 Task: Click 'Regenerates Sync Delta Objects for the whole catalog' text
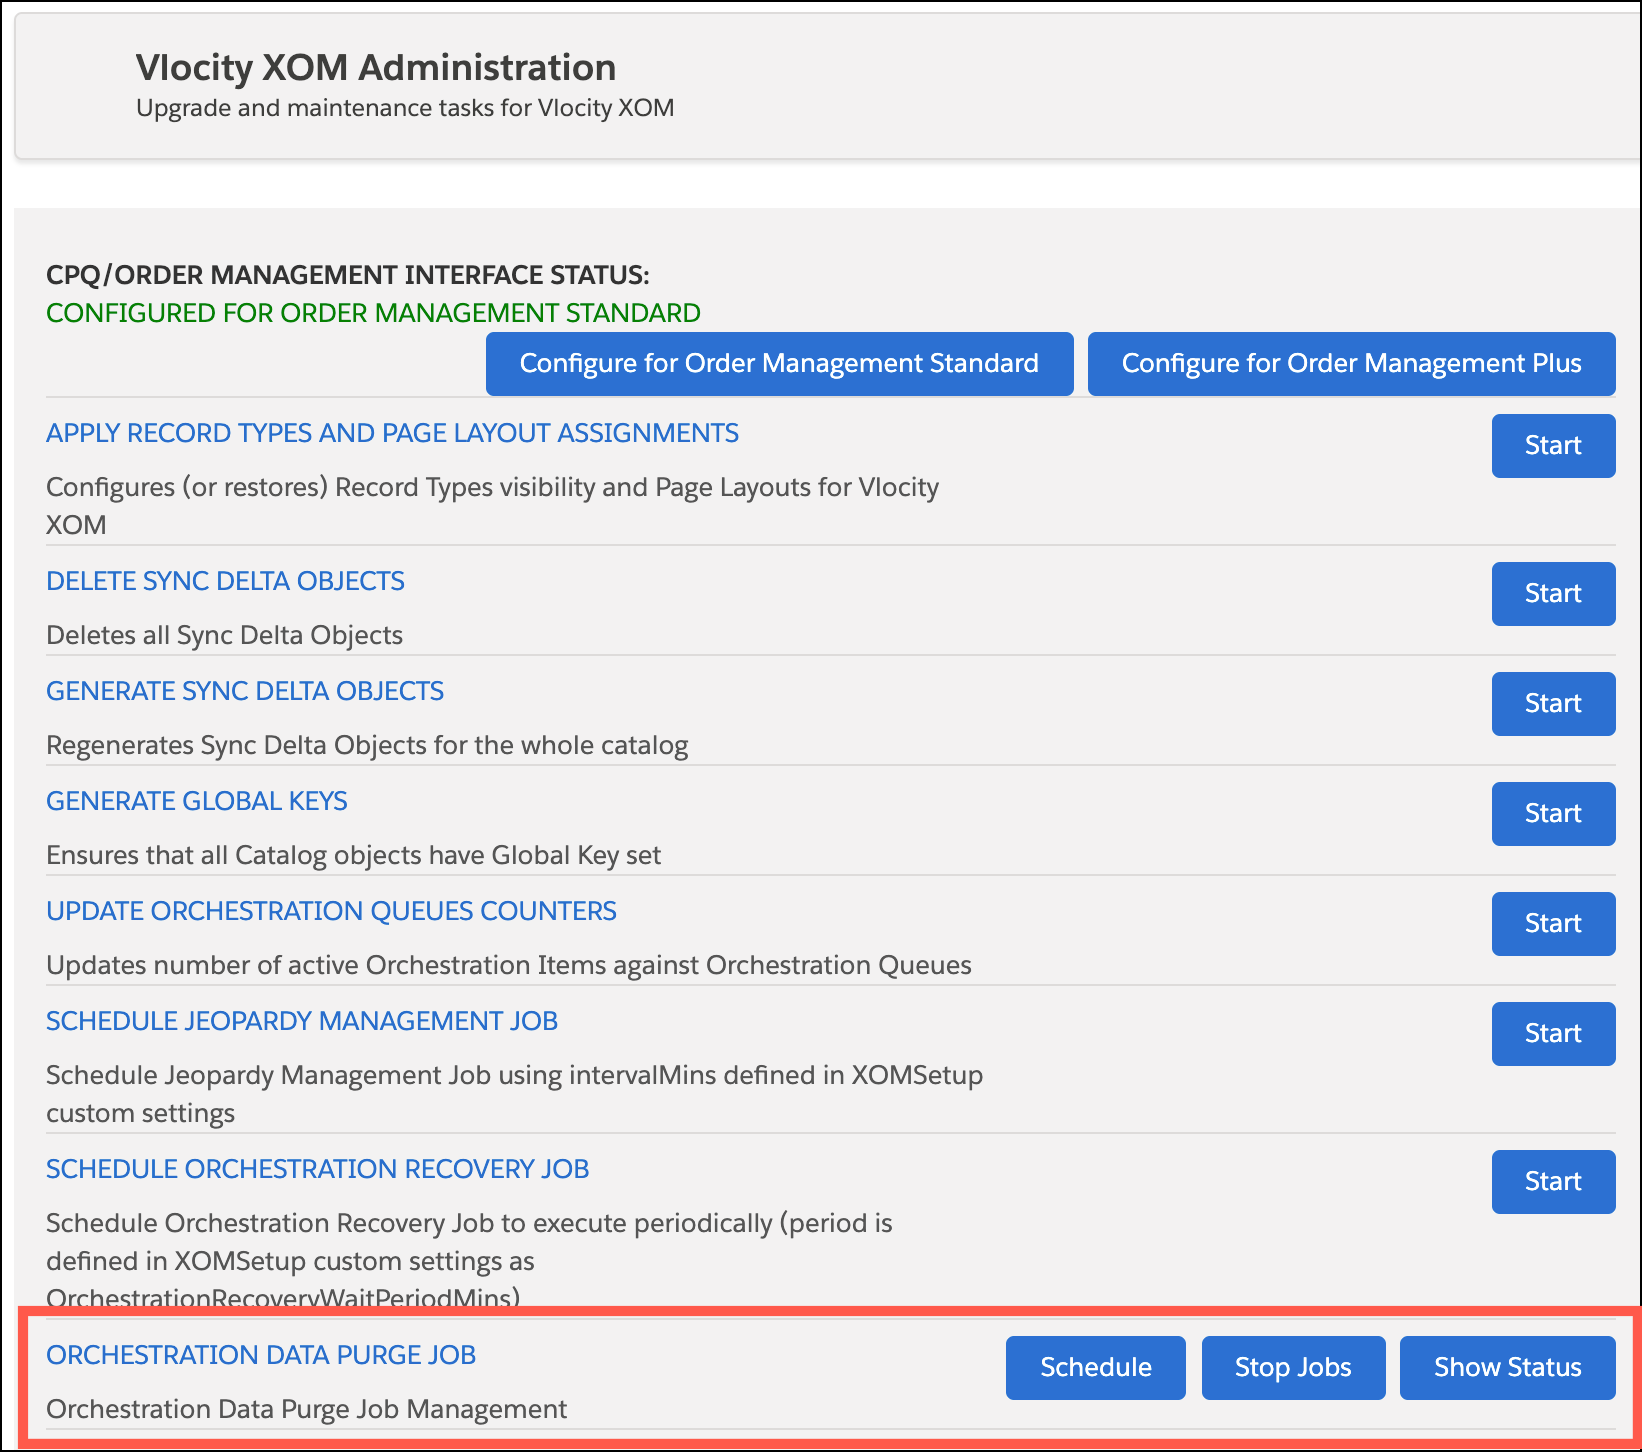(x=367, y=745)
